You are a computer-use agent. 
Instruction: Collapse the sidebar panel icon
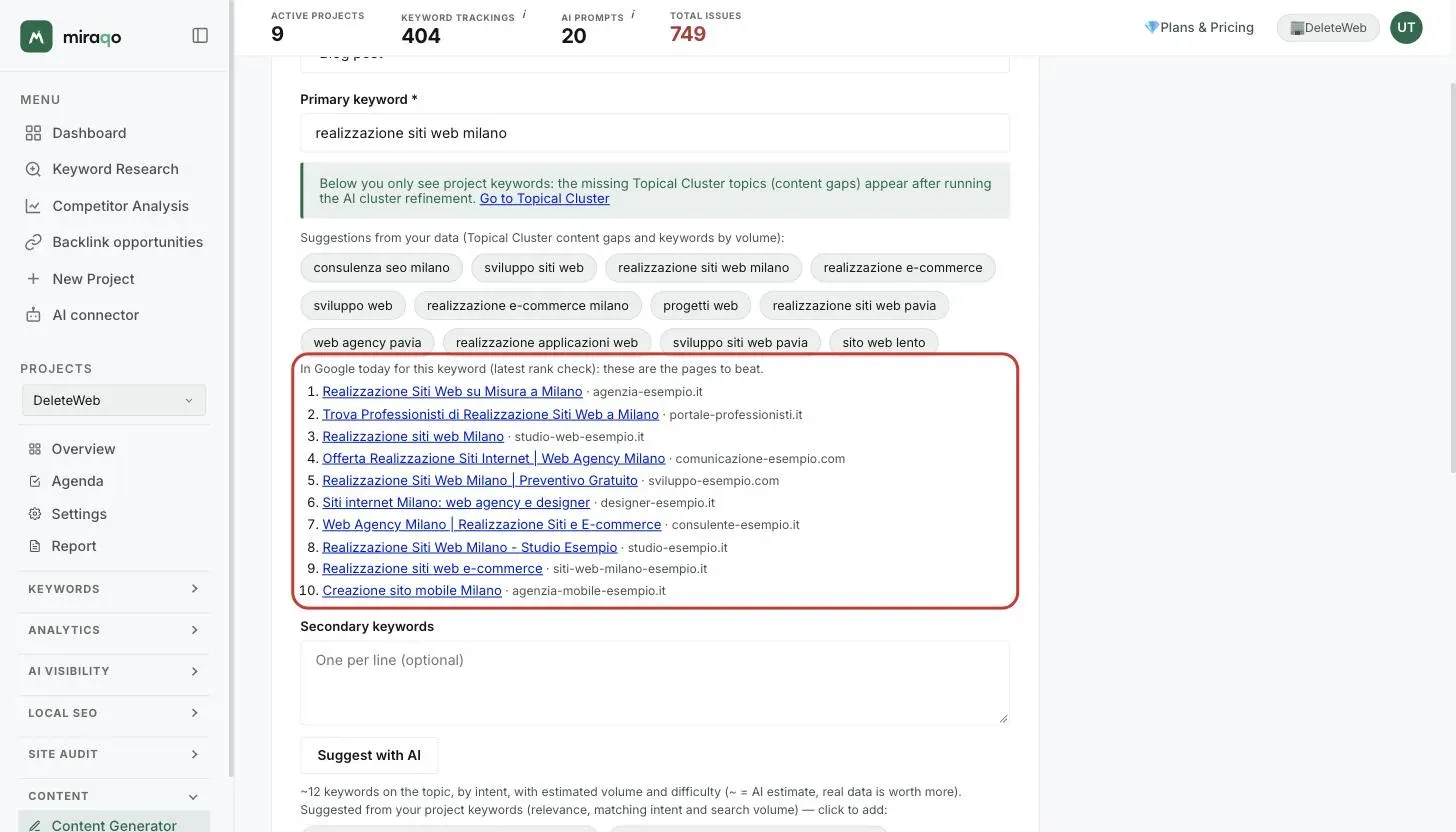200,36
